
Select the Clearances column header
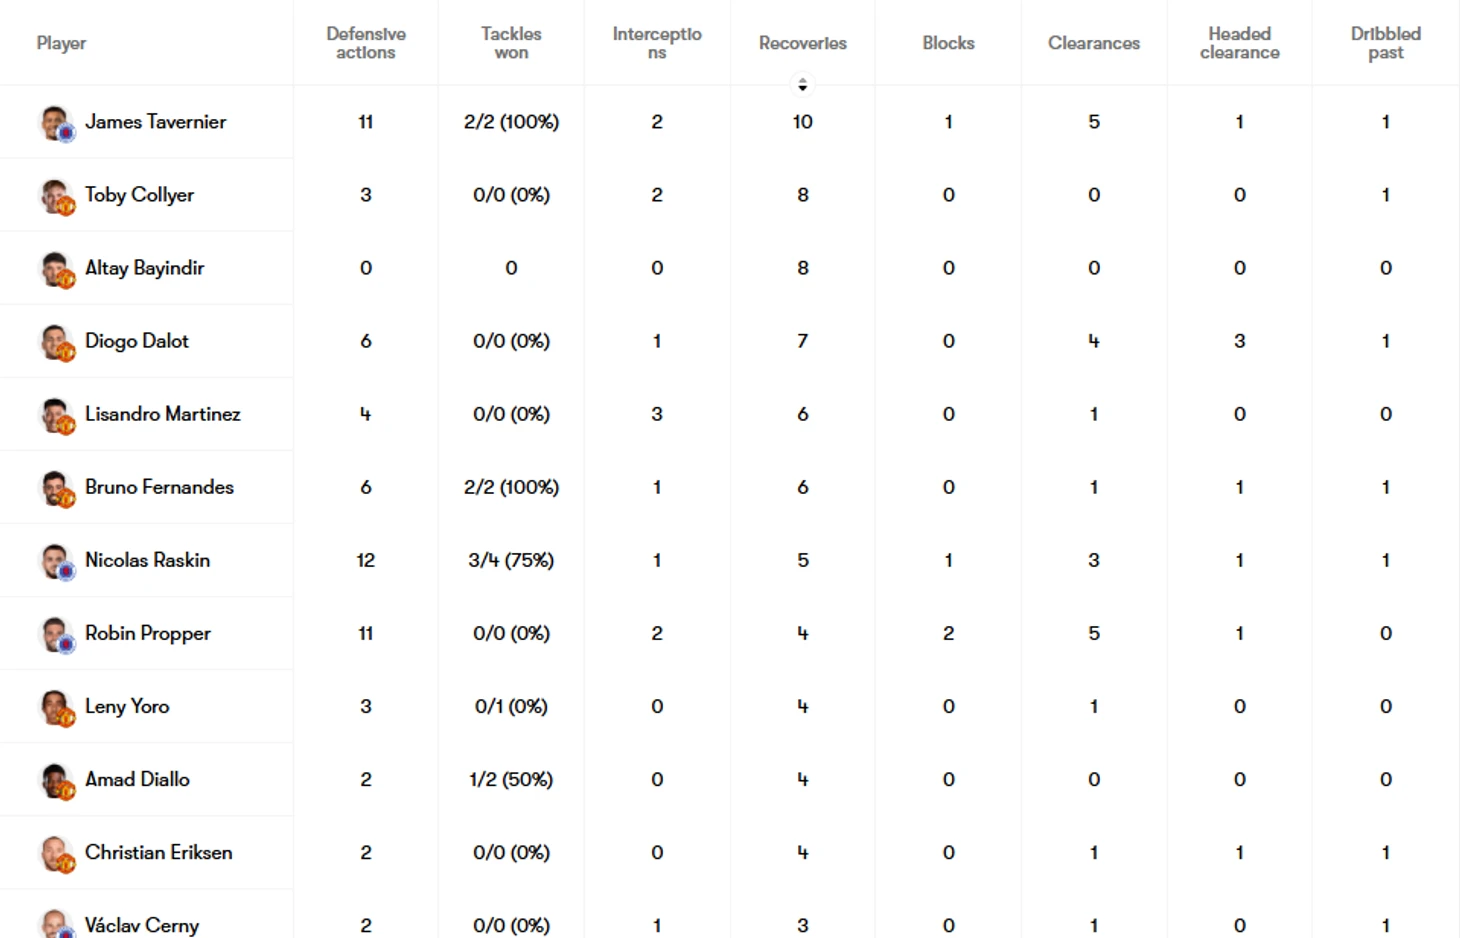[1094, 43]
